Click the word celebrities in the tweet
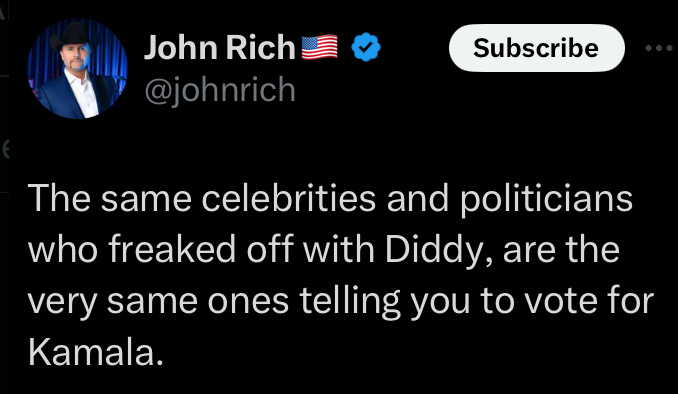The height and width of the screenshot is (394, 678). 289,199
